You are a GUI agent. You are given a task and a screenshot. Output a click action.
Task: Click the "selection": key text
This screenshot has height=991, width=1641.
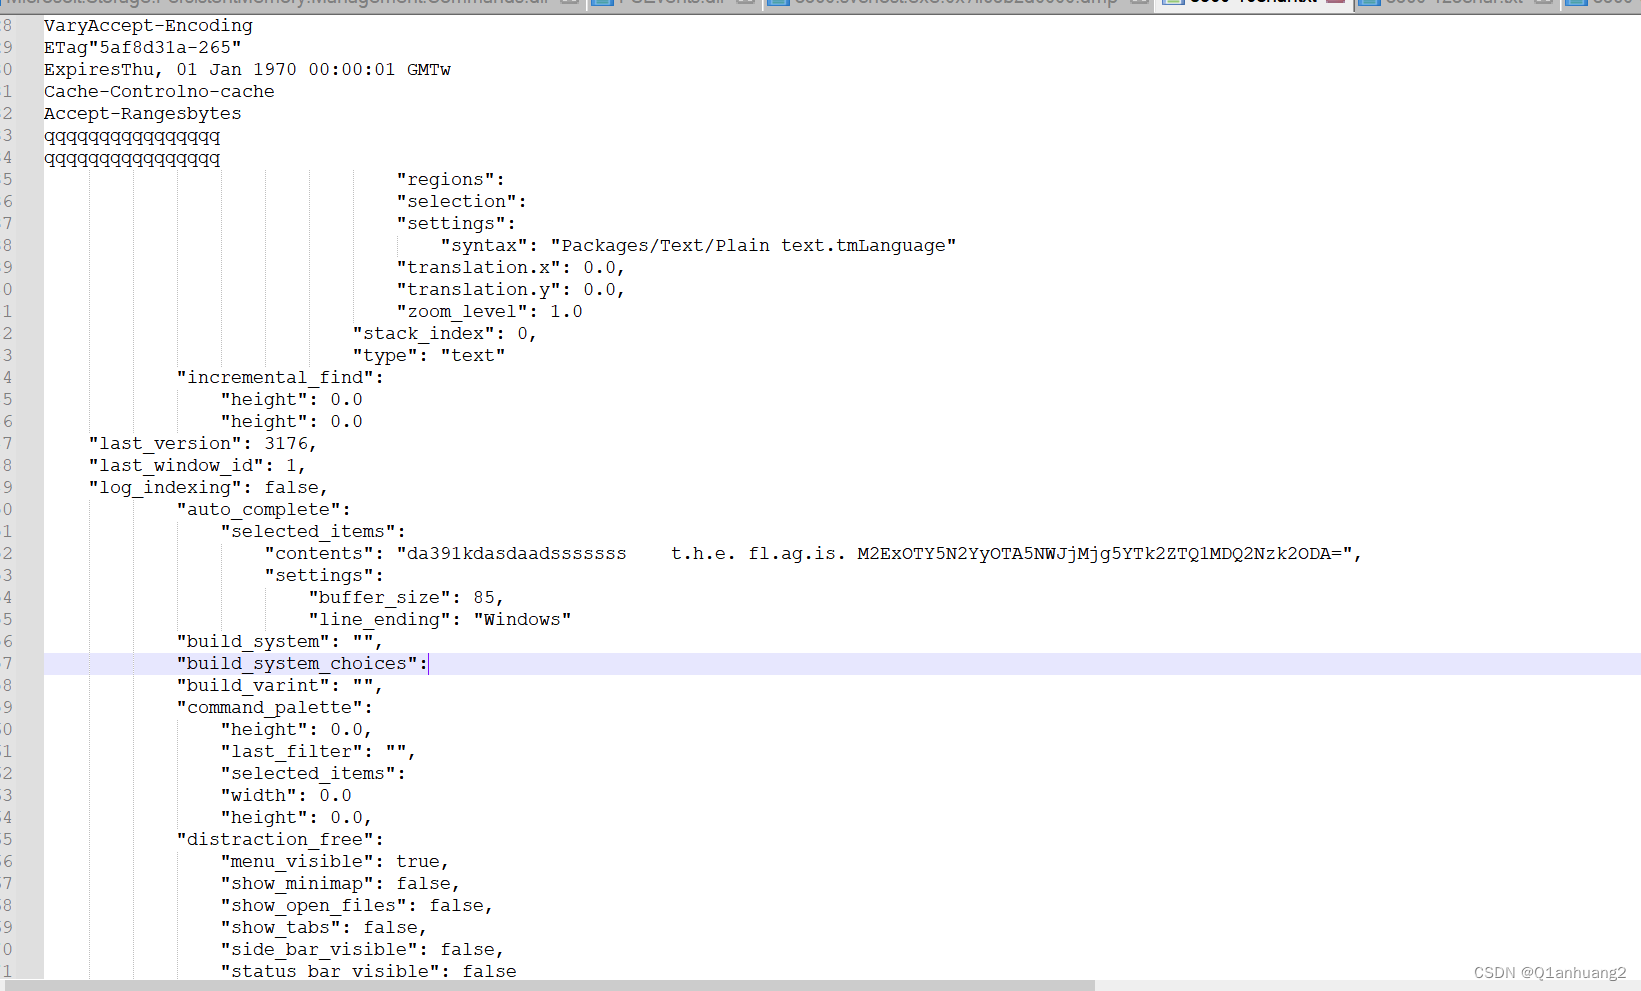(462, 202)
